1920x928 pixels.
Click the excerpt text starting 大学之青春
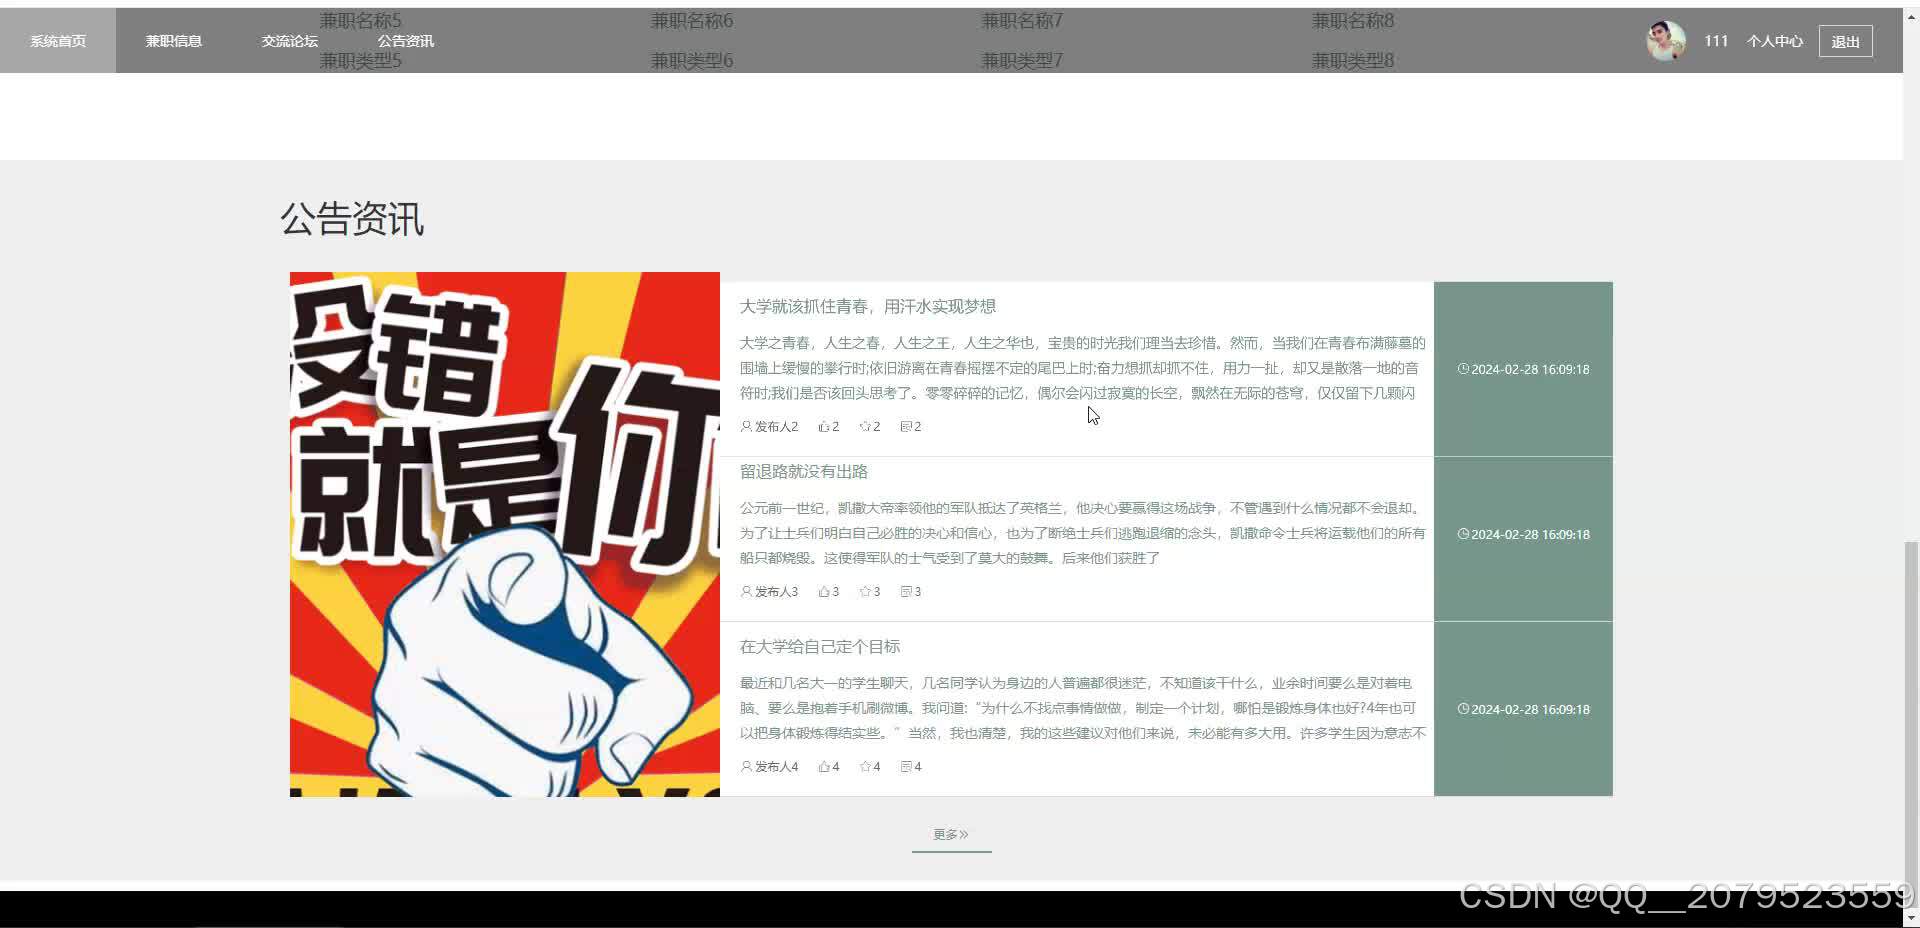[x=1082, y=368]
